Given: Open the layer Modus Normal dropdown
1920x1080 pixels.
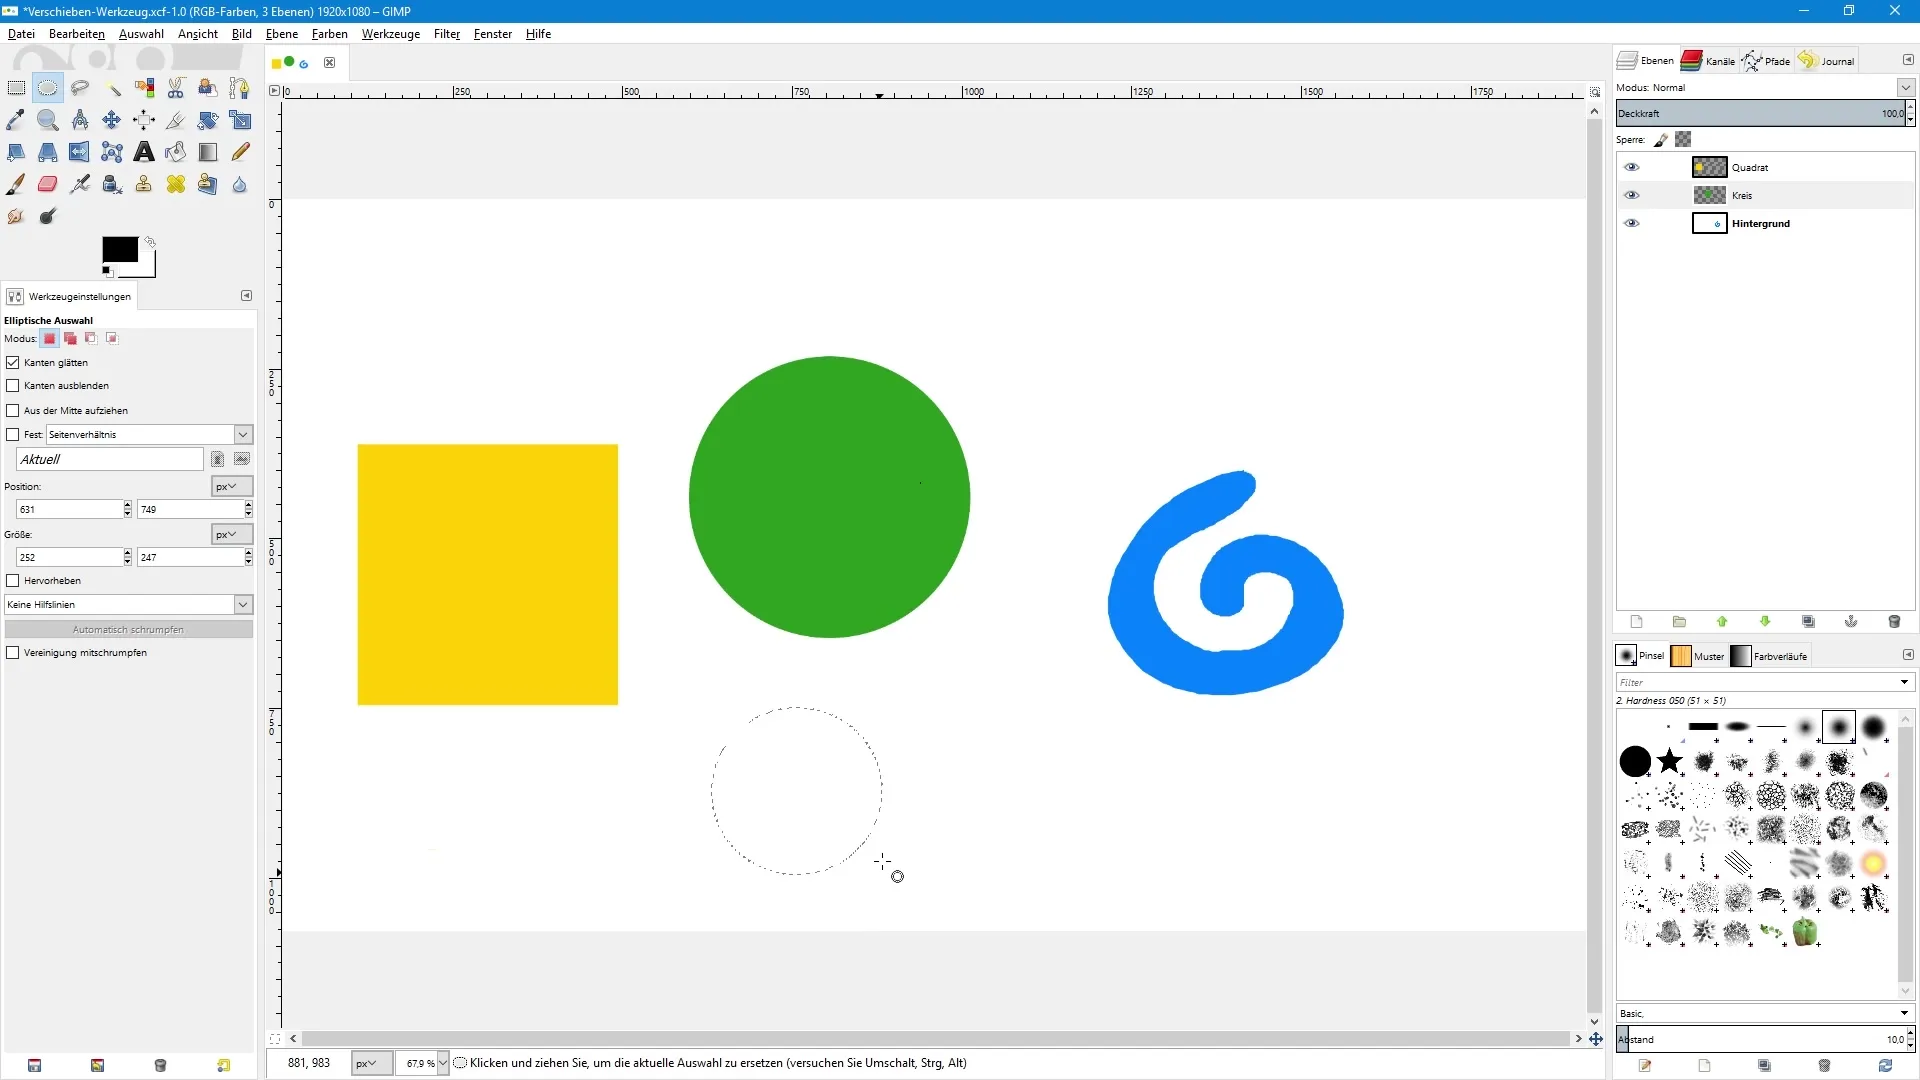Looking at the screenshot, I should pyautogui.click(x=1905, y=88).
